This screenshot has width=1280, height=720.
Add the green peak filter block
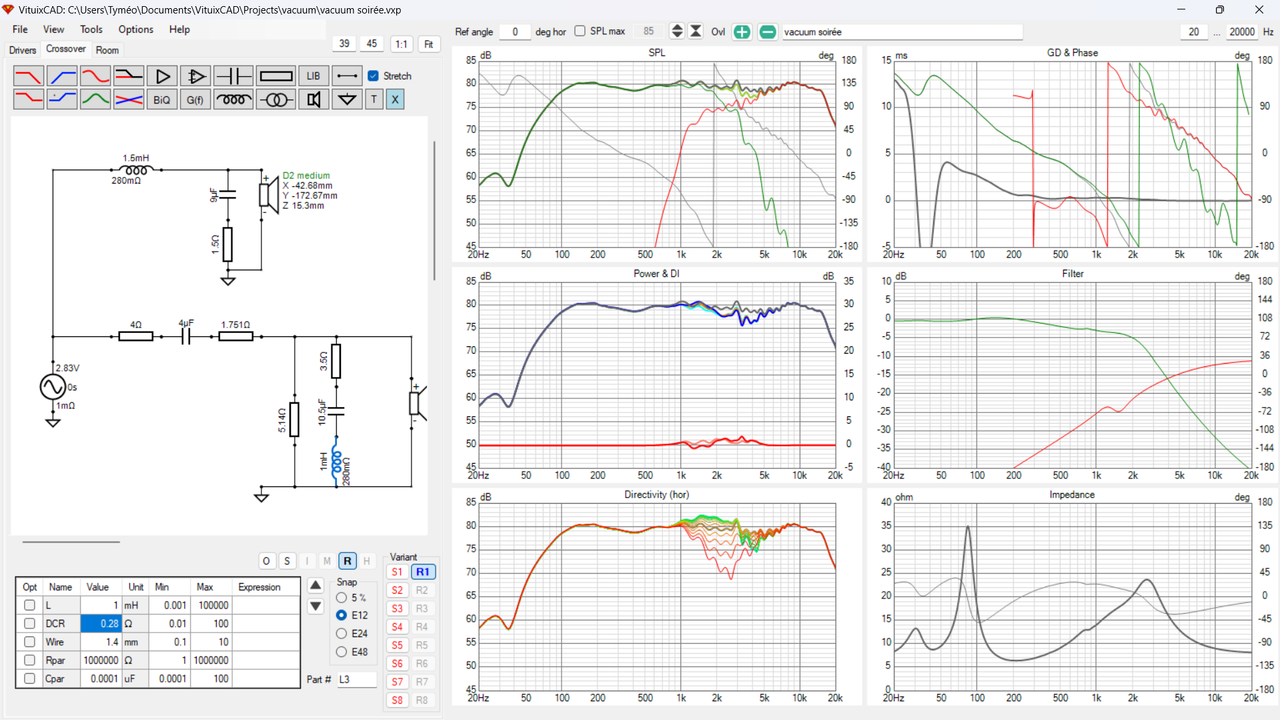pos(95,99)
